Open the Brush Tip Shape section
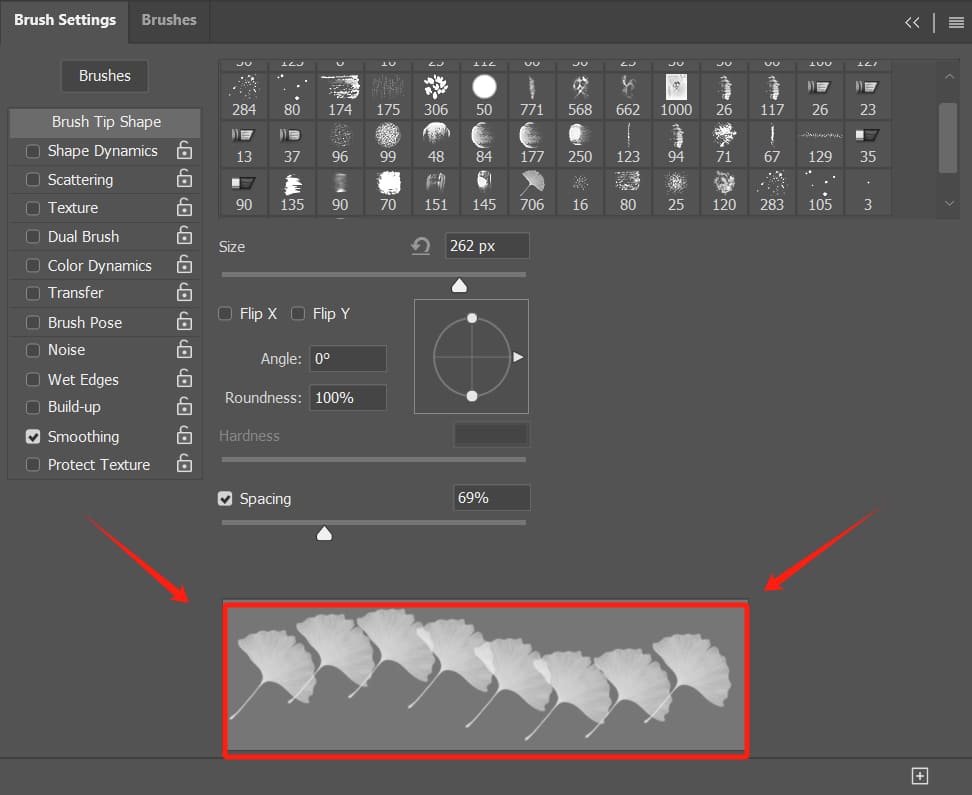Viewport: 972px width, 795px height. coord(106,122)
